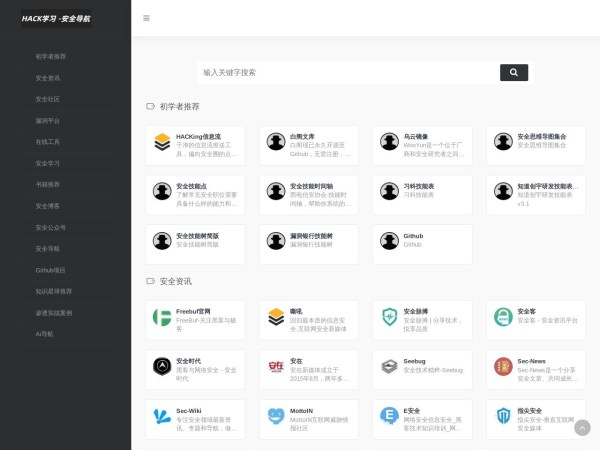The width and height of the screenshot is (600, 450).
Task: Open the FreeBuf官网 green logo icon
Action: tap(162, 317)
